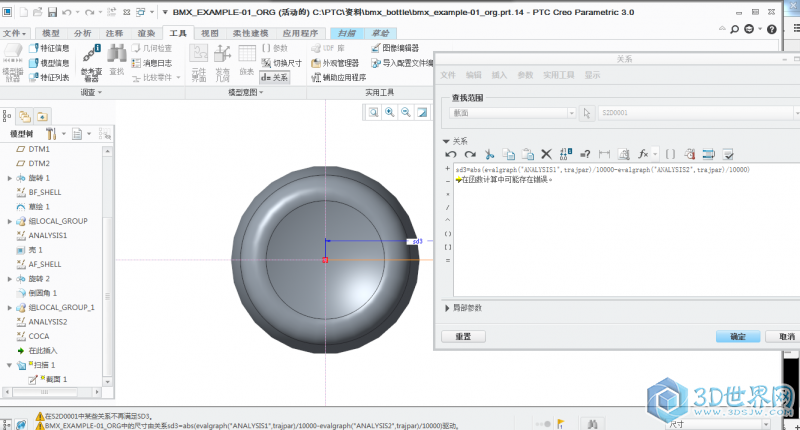Open the 文件 file menu dropdown
Image resolution: width=800 pixels, height=430 pixels.
(14, 33)
